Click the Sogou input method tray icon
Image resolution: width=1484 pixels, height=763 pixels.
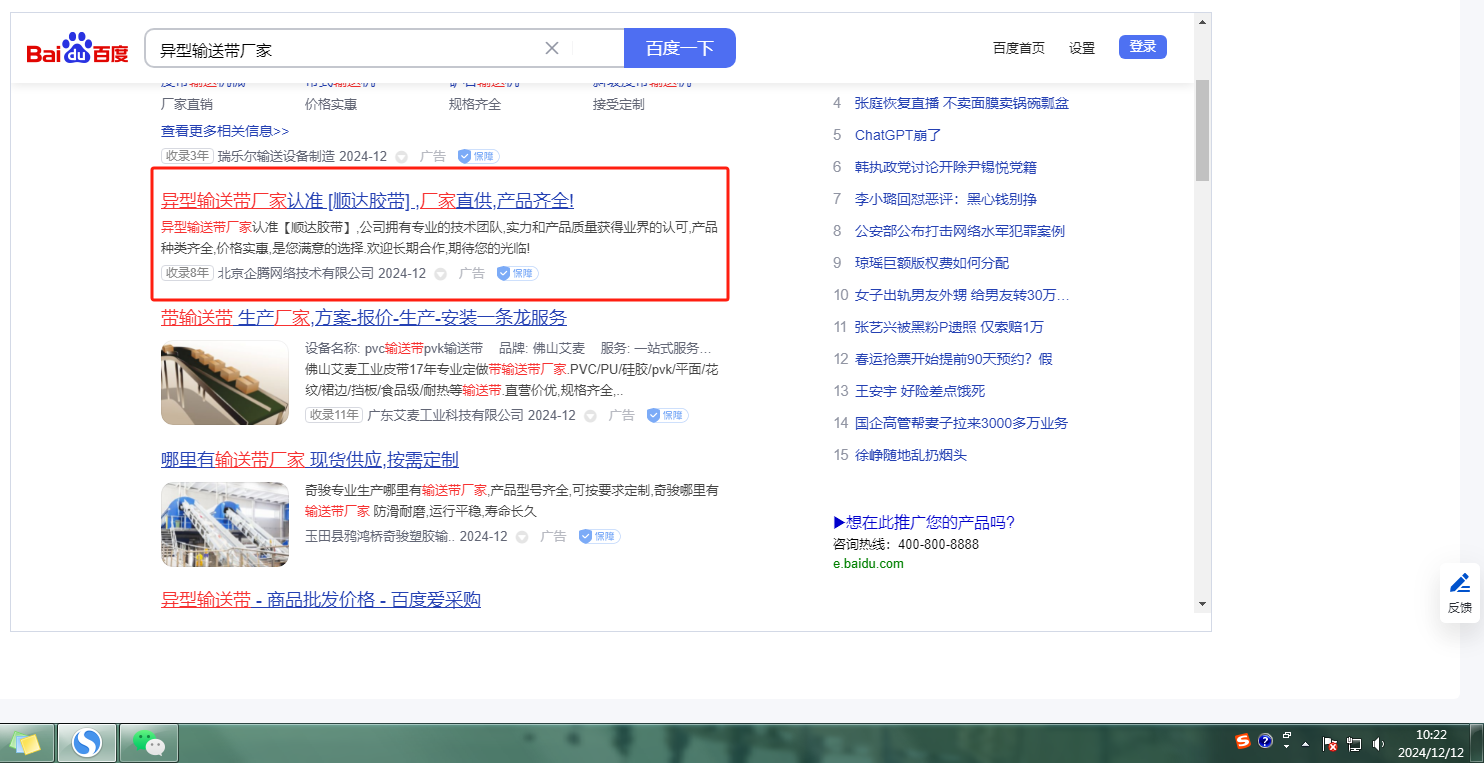point(1243,742)
